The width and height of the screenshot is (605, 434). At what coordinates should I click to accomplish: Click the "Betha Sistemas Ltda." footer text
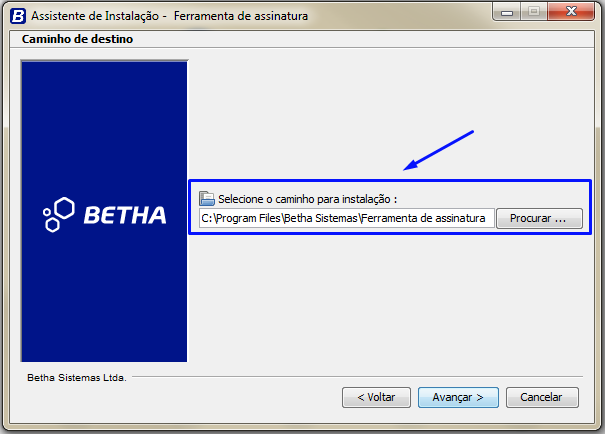tap(77, 378)
